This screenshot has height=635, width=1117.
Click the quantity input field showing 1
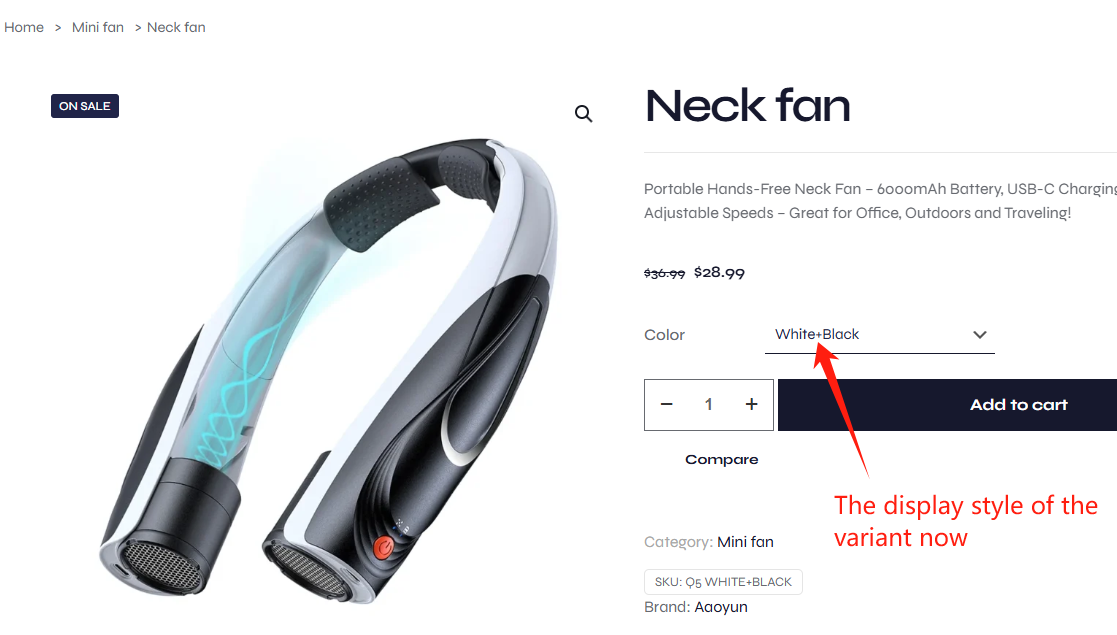708,404
